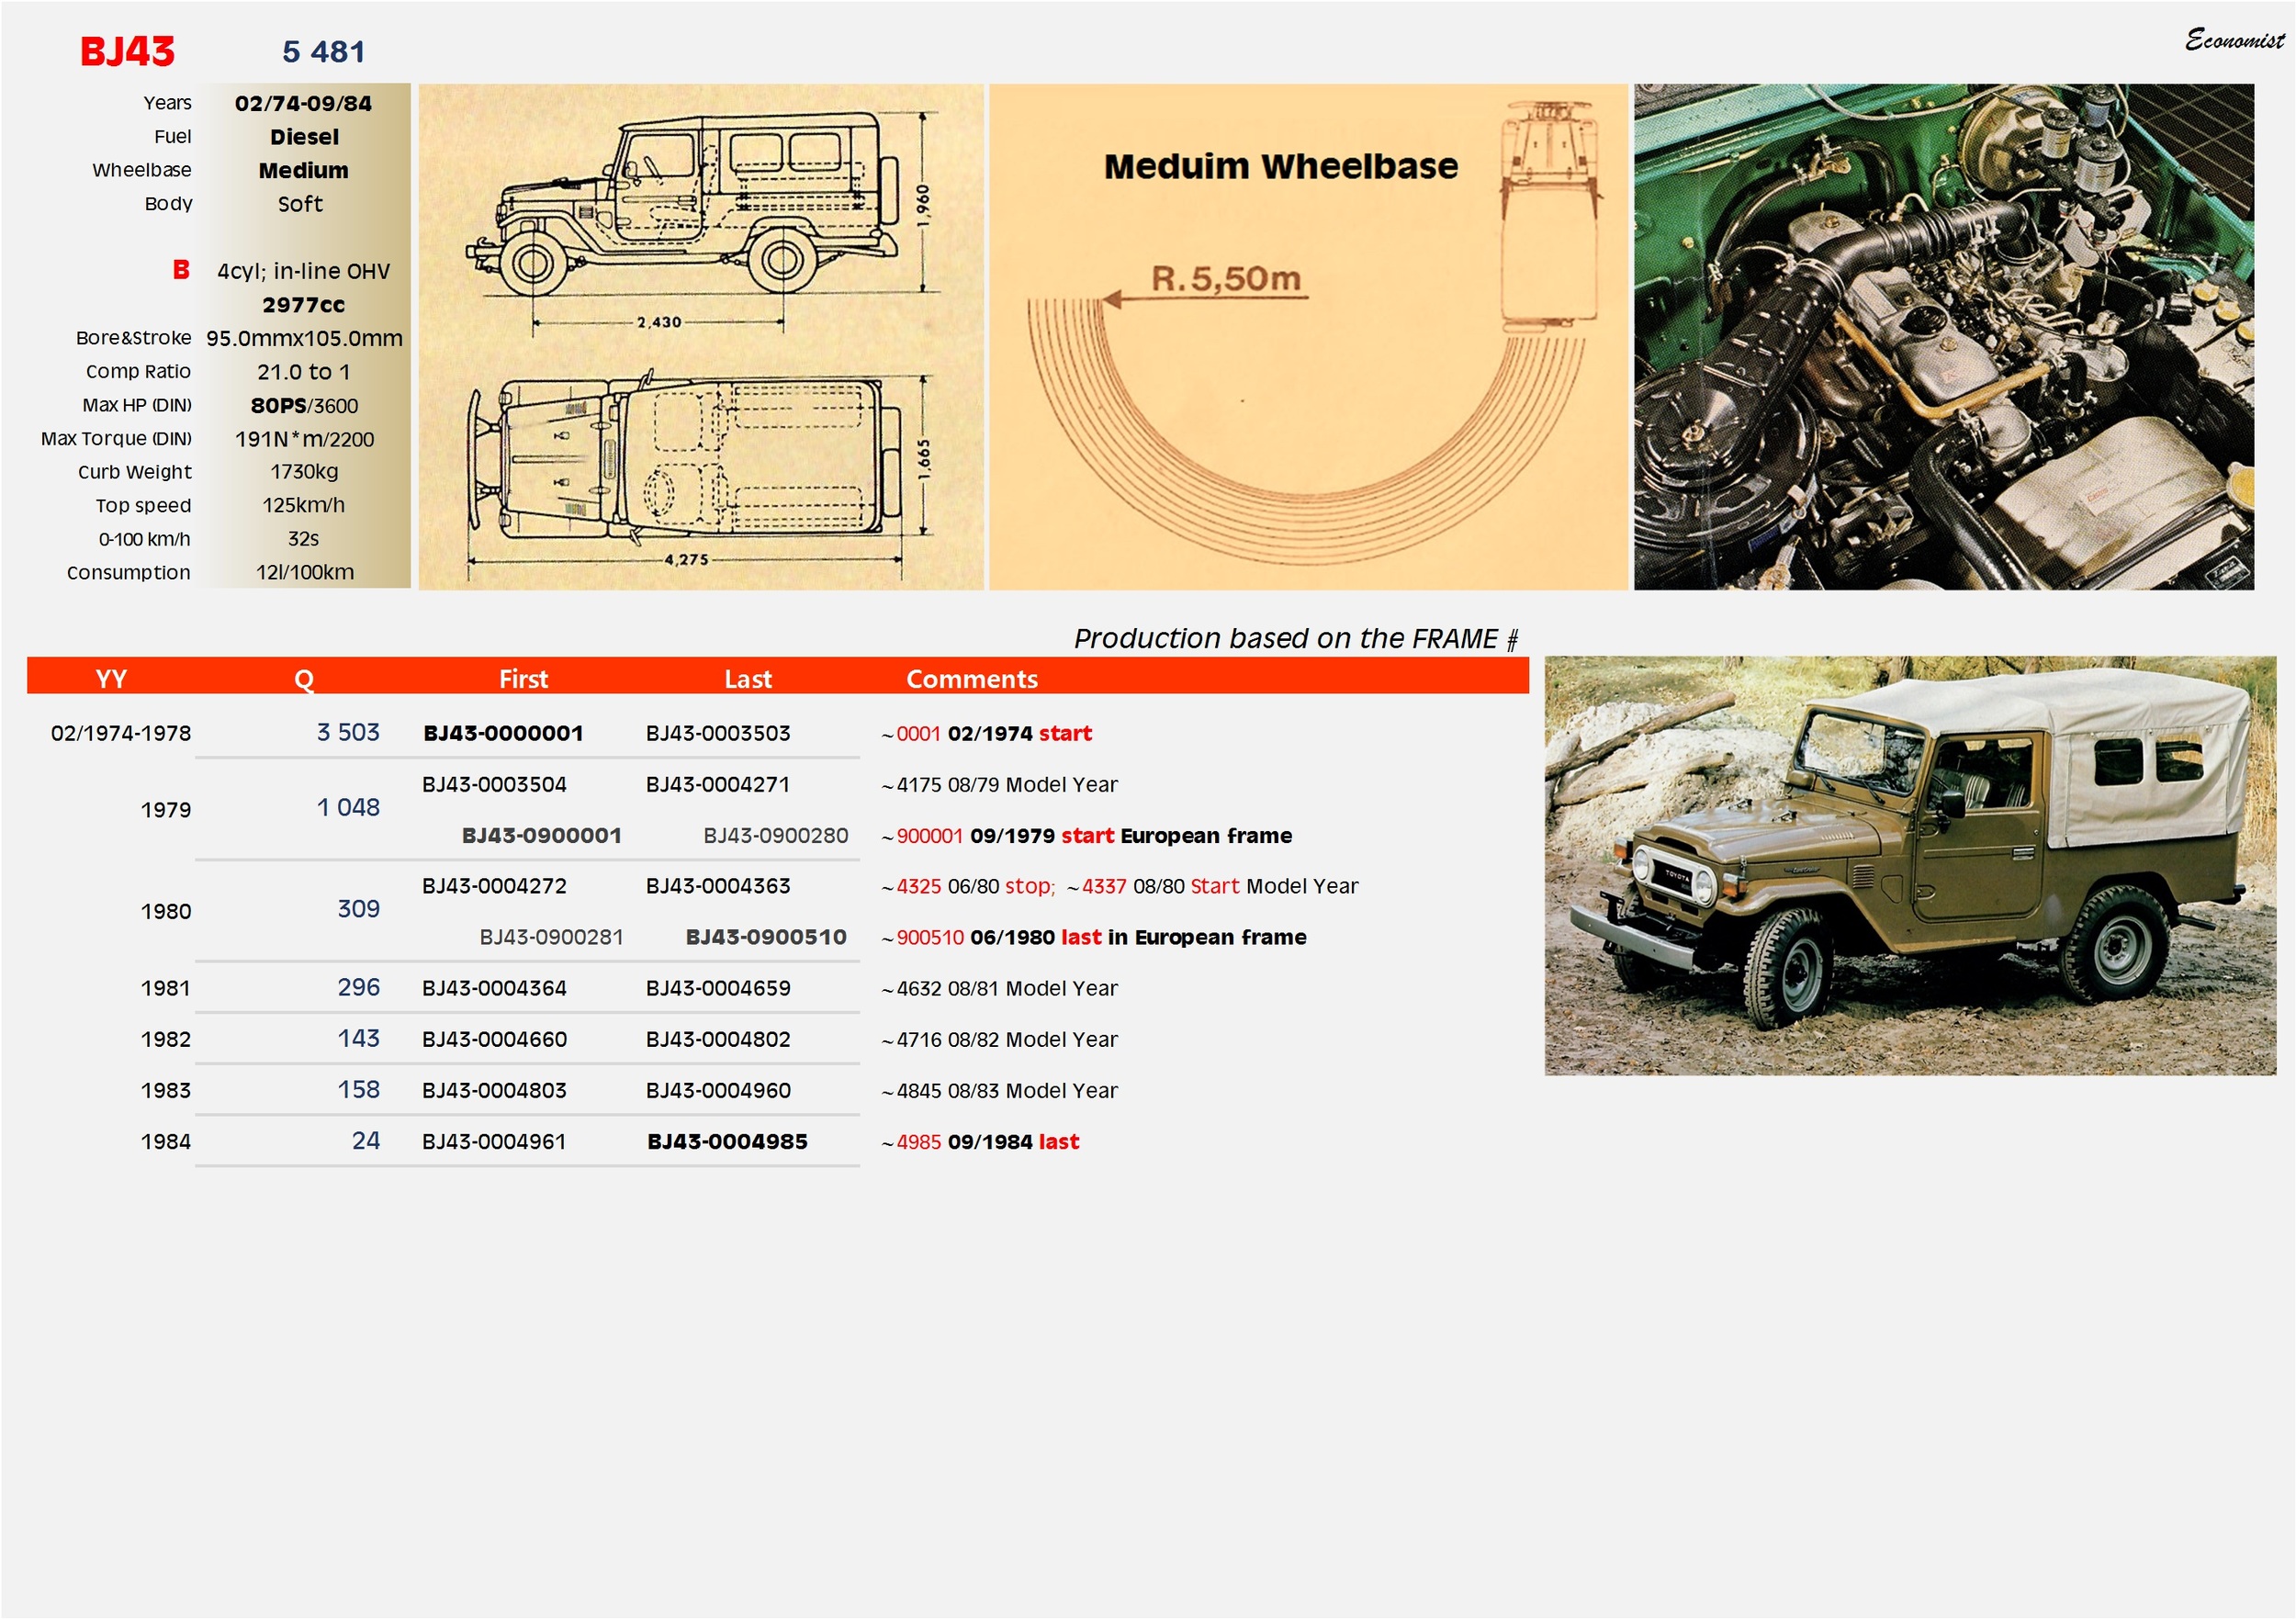Click the Wheelbase value Medium
Viewport: 2296px width, 1619px height.
coord(304,171)
